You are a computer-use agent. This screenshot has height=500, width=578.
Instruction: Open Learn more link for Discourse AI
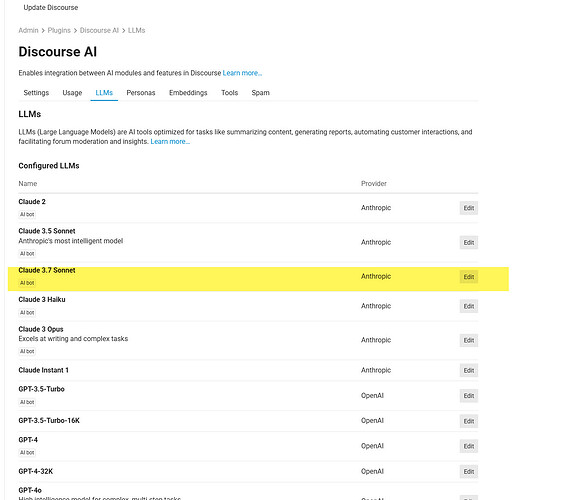242,73
